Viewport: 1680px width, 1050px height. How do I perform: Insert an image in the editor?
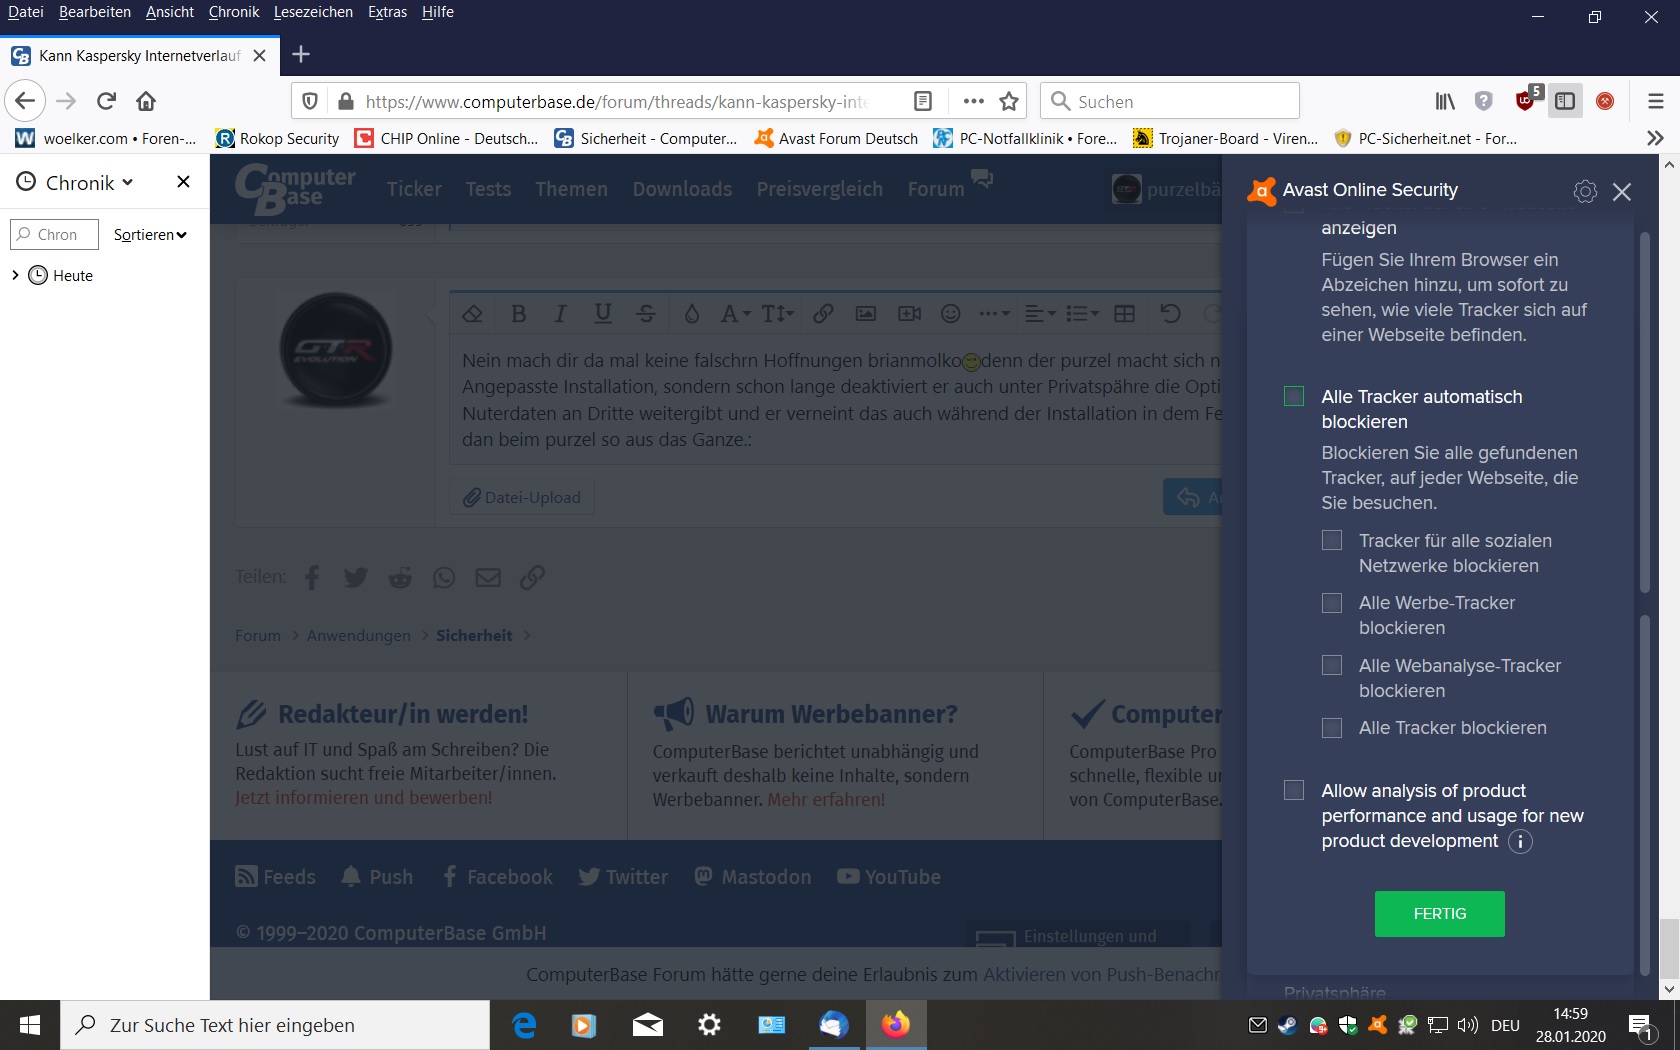[x=866, y=314]
